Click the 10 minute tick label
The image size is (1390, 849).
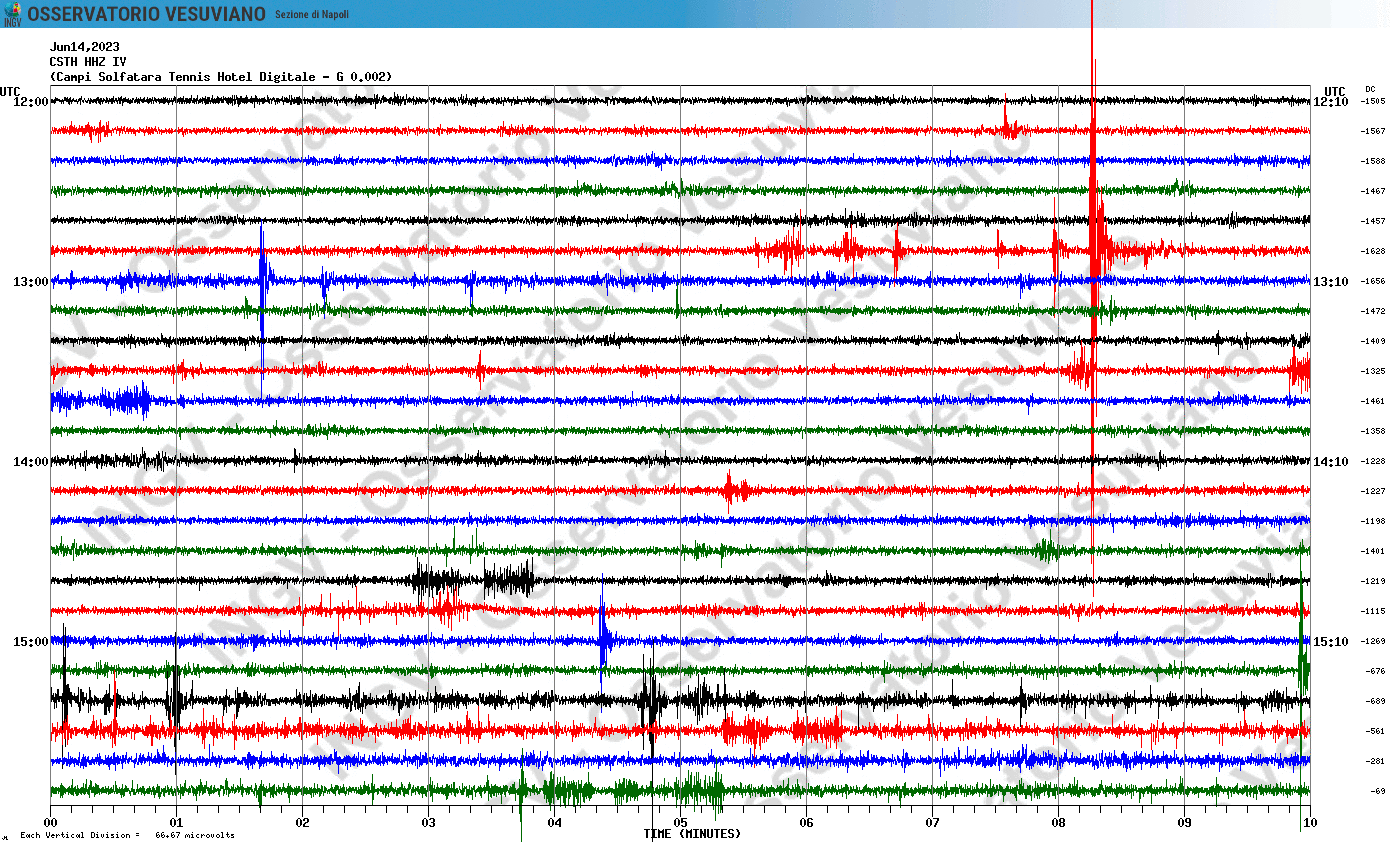(x=1309, y=823)
